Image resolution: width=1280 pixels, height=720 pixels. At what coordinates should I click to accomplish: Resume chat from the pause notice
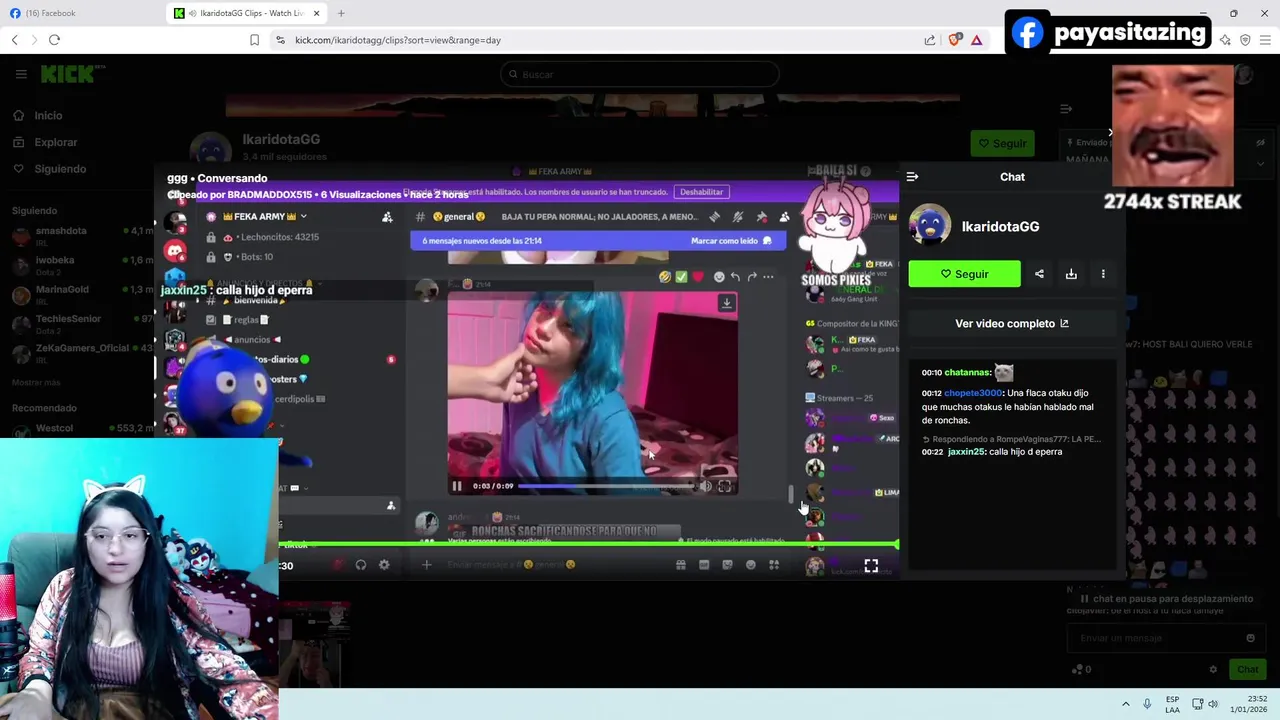click(x=1167, y=598)
